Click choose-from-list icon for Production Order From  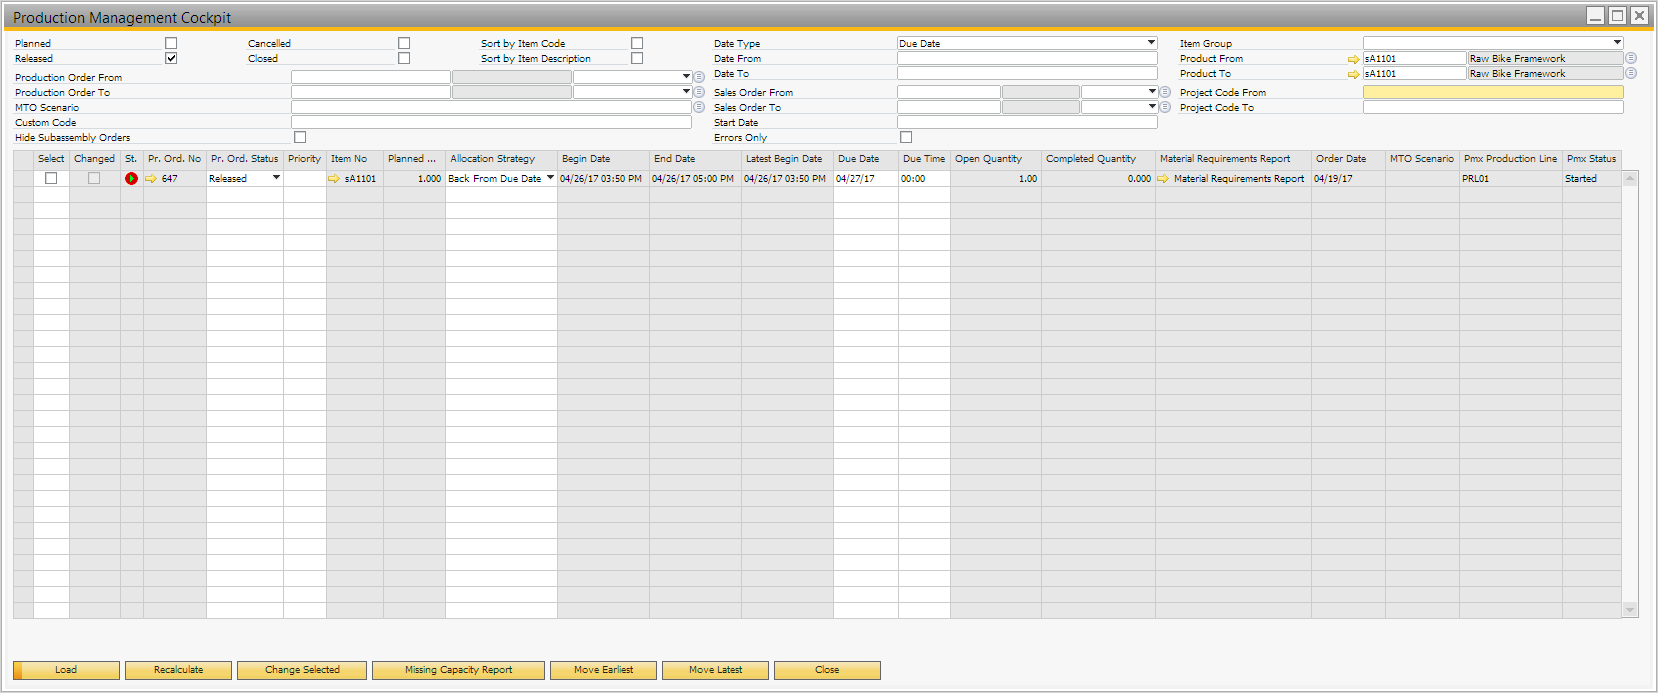699,77
